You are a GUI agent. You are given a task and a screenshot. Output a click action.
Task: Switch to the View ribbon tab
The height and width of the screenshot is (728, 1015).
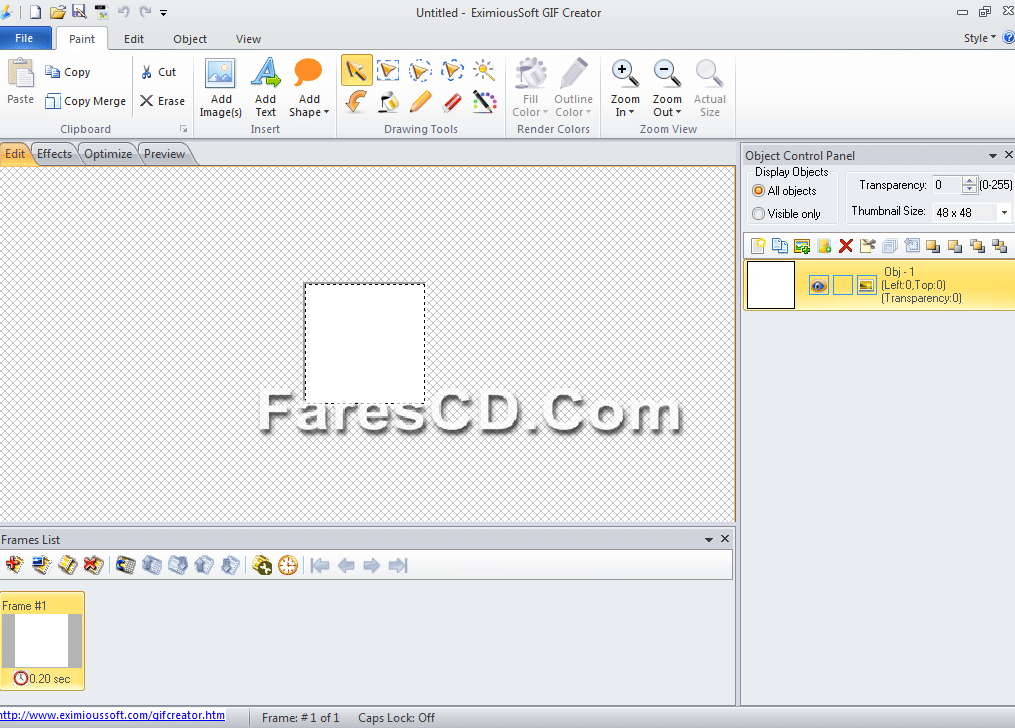click(248, 39)
